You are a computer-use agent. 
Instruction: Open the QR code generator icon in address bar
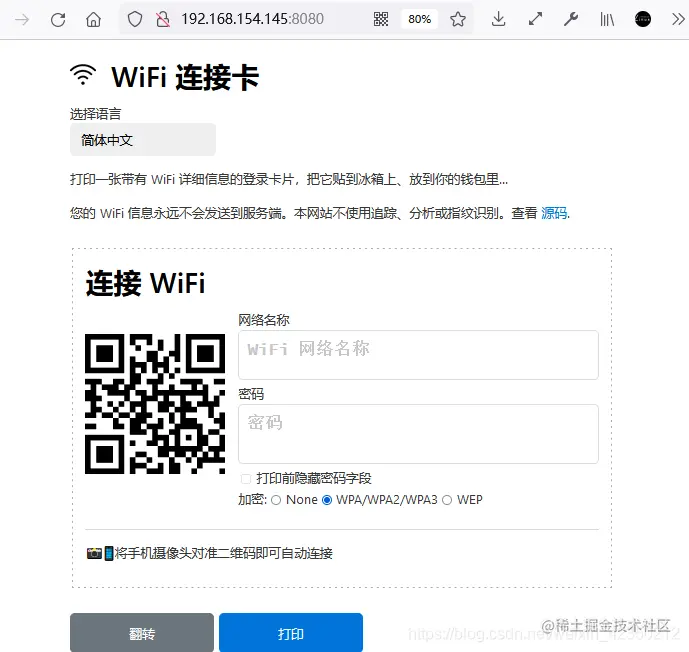click(381, 19)
